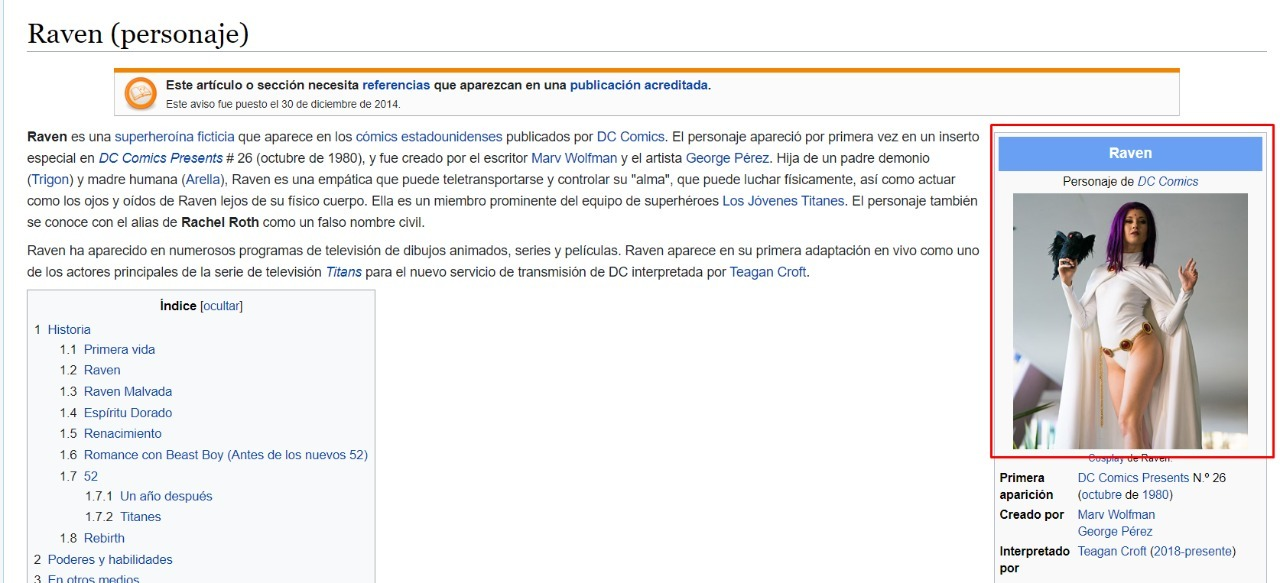Open 'DC Comics' link under infobox title

click(x=1168, y=181)
